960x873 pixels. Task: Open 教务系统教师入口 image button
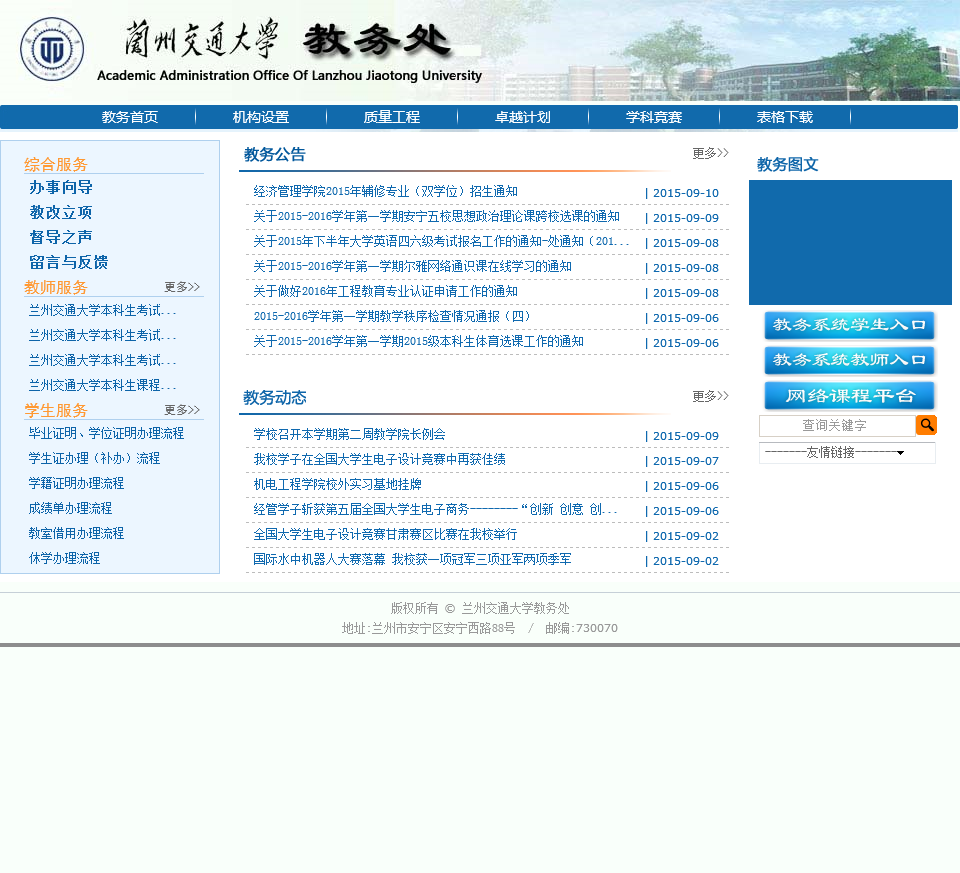(x=849, y=361)
